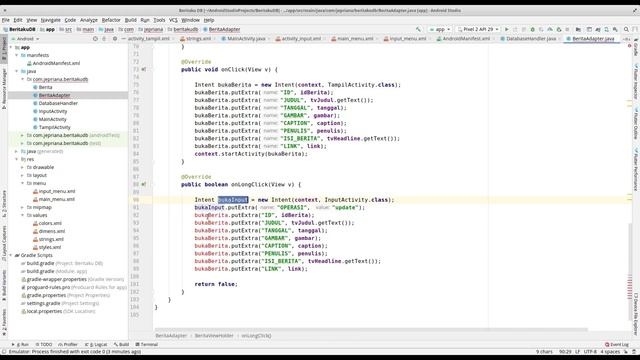Select colors.xml in the values folder
This screenshot has width=640, height=360.
point(50,223)
